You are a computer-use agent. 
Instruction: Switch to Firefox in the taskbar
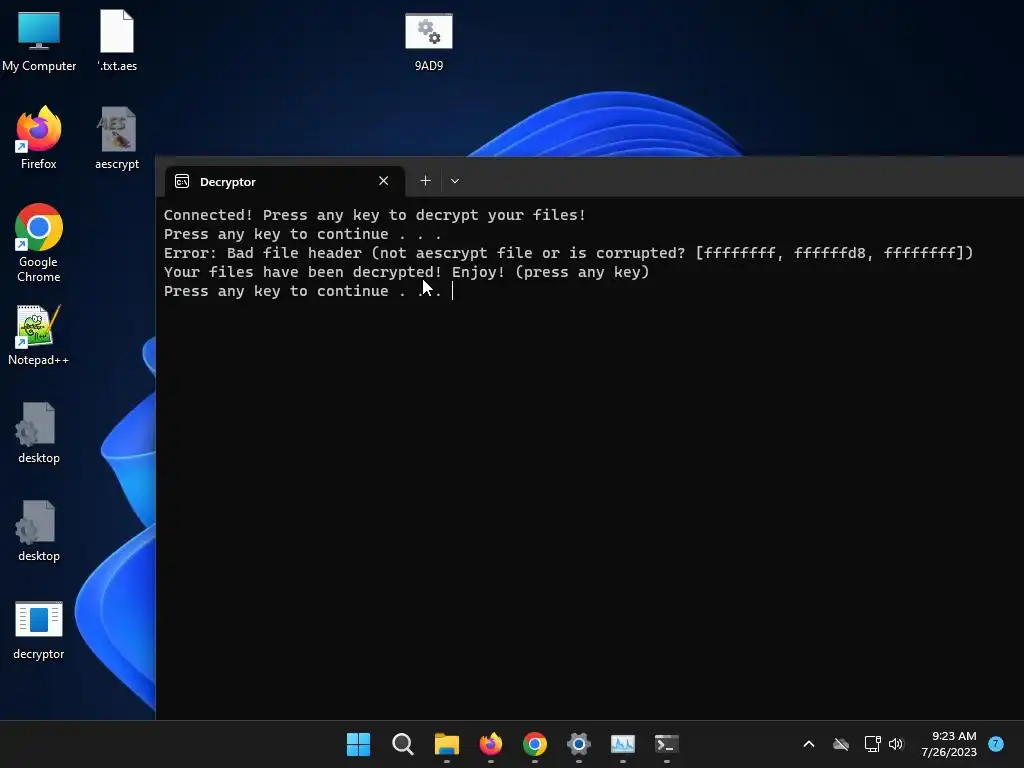click(490, 744)
